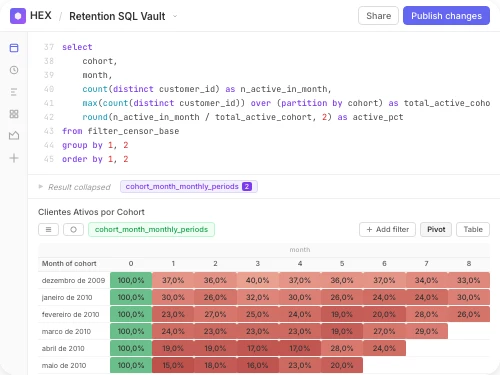Click the month pivot header label
Image resolution: width=500 pixels, height=375 pixels.
tap(300, 250)
